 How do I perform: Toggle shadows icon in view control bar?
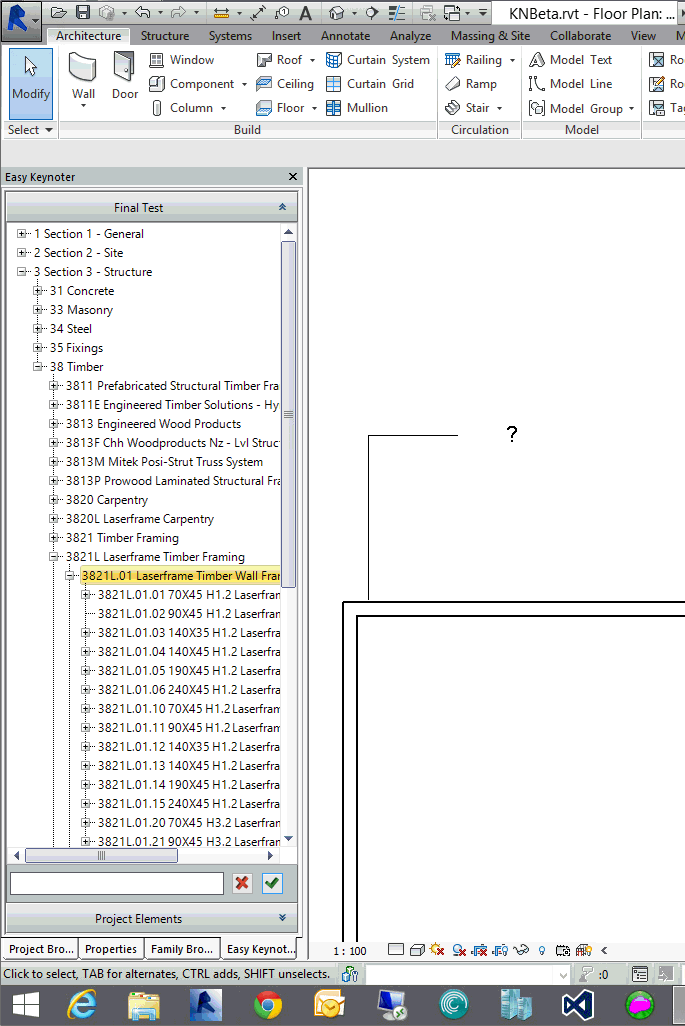click(x=459, y=949)
